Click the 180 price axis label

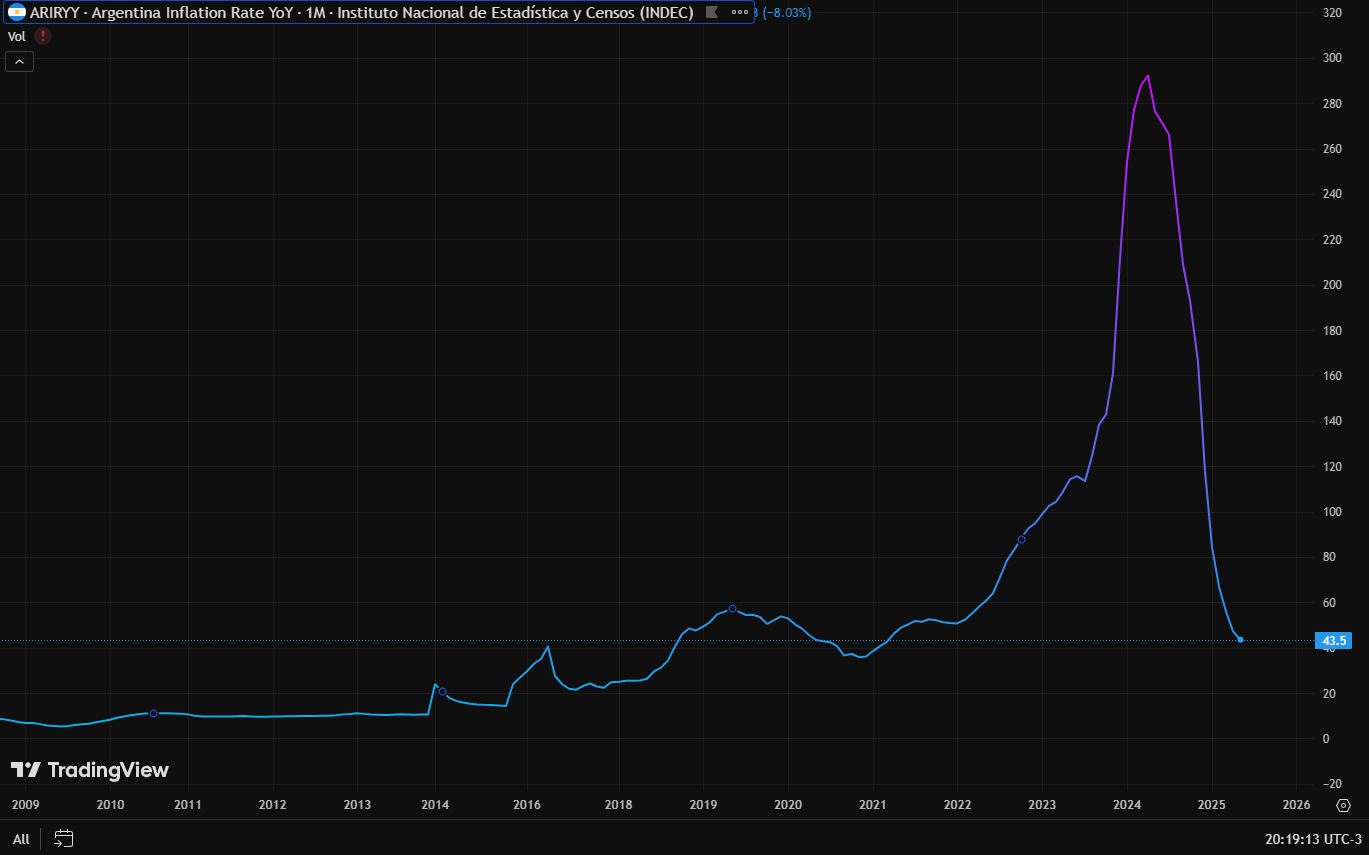(1332, 331)
